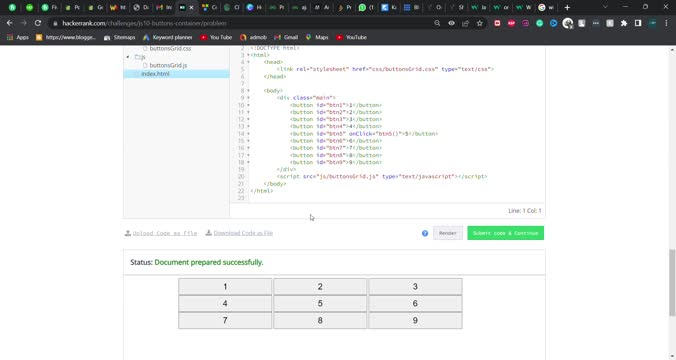Viewport: 676px width, 360px height.
Task: Click the WhatsApp tab in tab strip
Action: [x=366, y=7]
